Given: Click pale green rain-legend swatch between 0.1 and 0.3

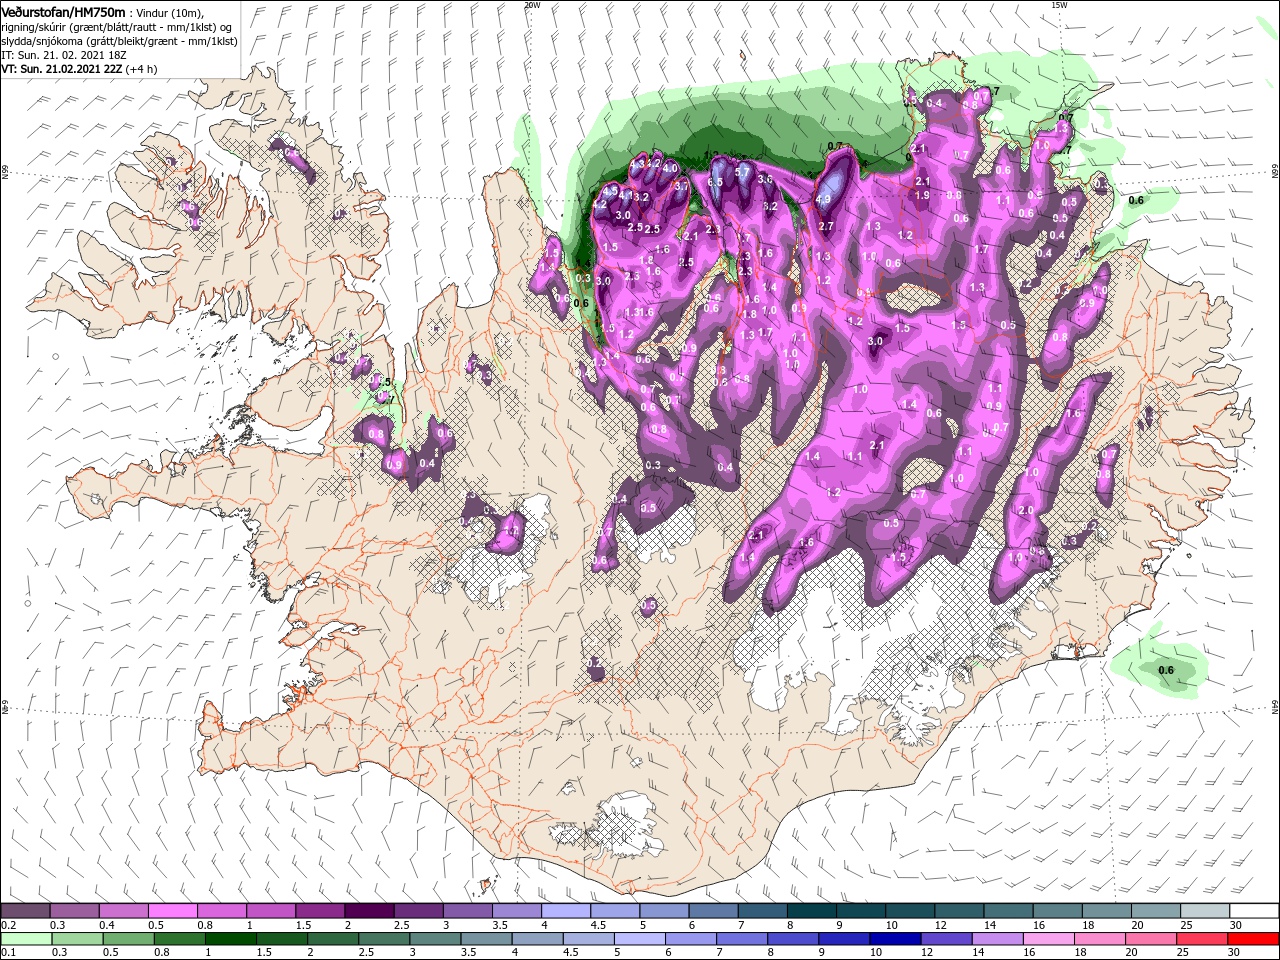Looking at the screenshot, I should pos(26,937).
